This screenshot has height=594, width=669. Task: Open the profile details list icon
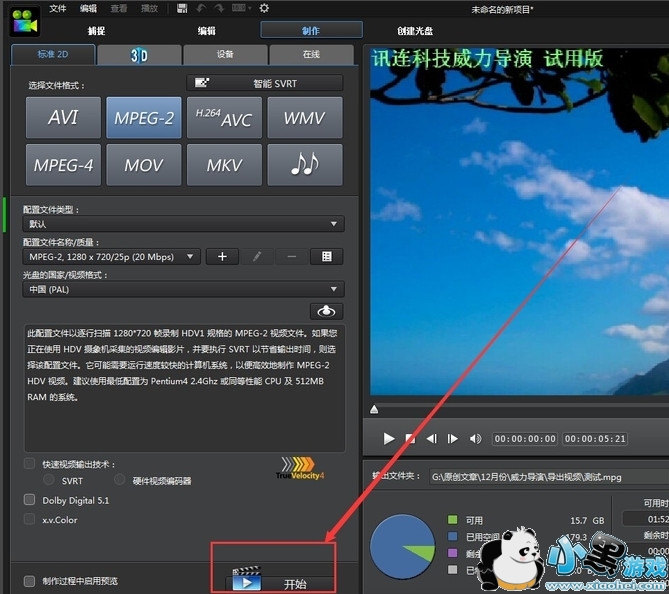pos(326,257)
